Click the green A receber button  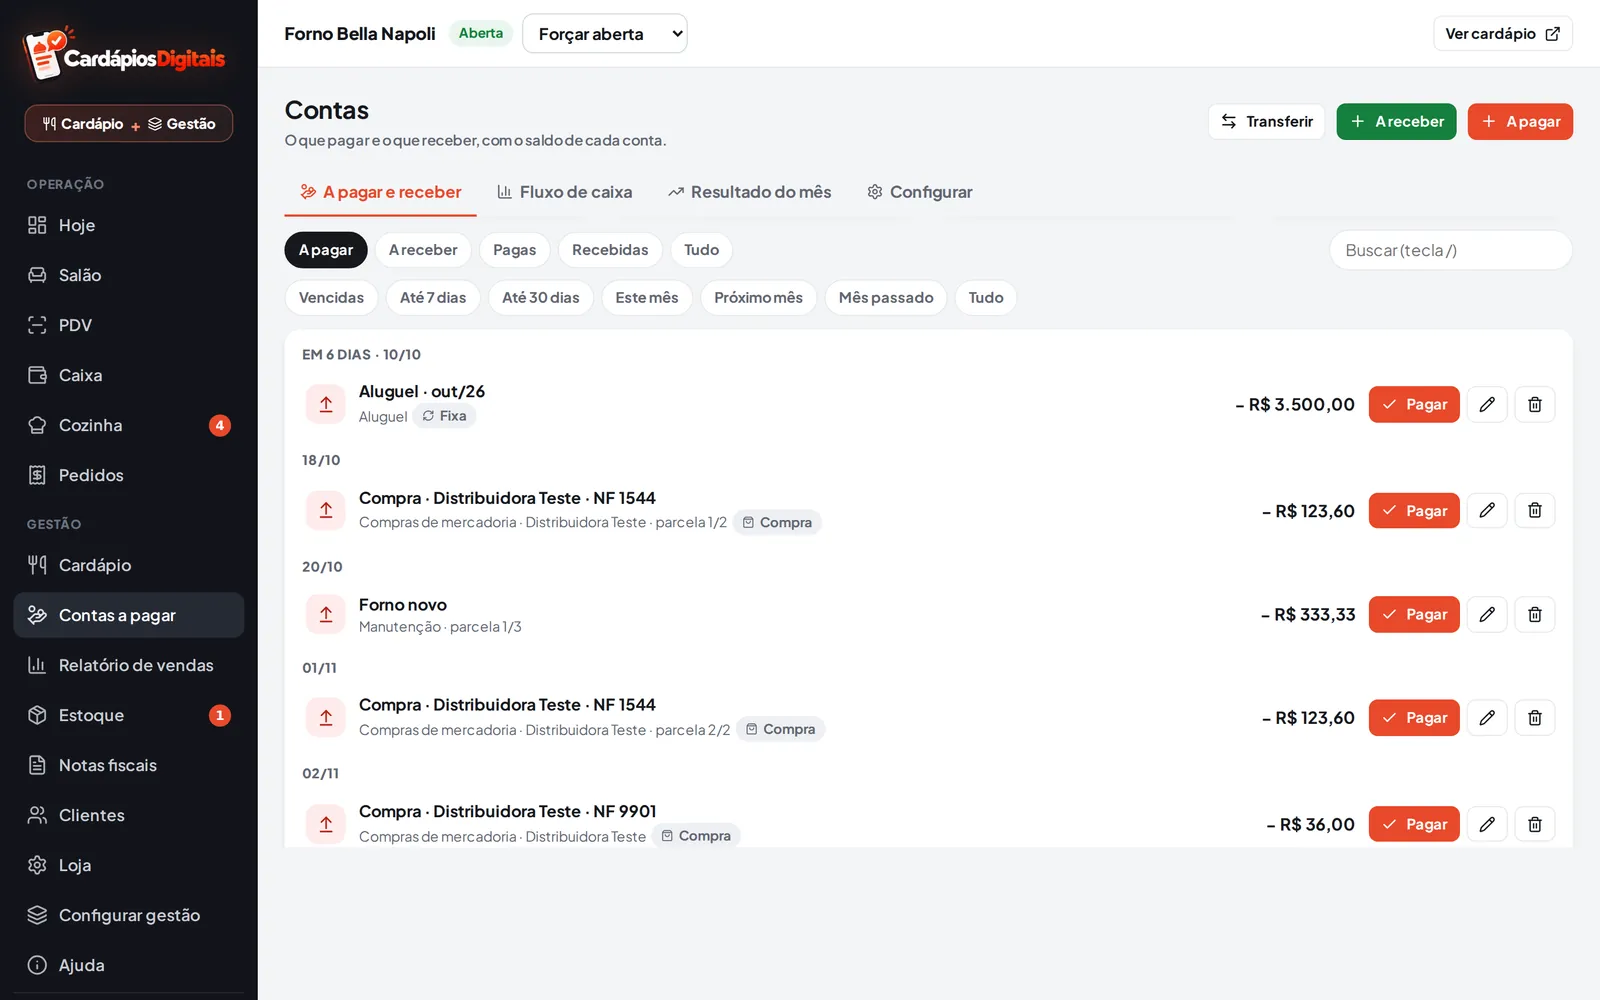click(1396, 122)
